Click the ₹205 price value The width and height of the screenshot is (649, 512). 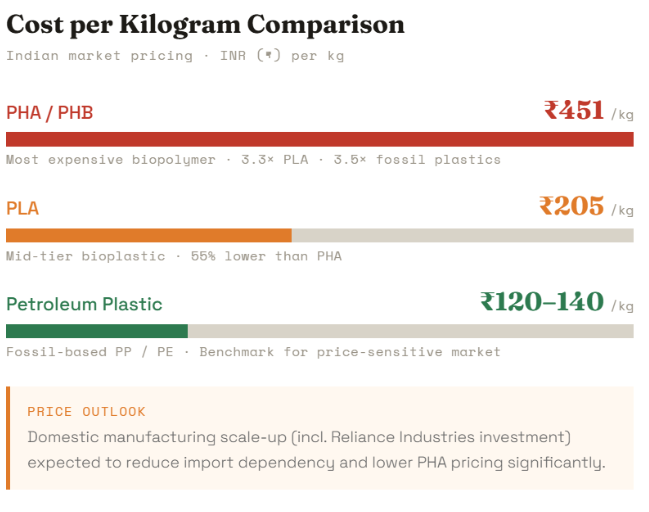point(572,207)
